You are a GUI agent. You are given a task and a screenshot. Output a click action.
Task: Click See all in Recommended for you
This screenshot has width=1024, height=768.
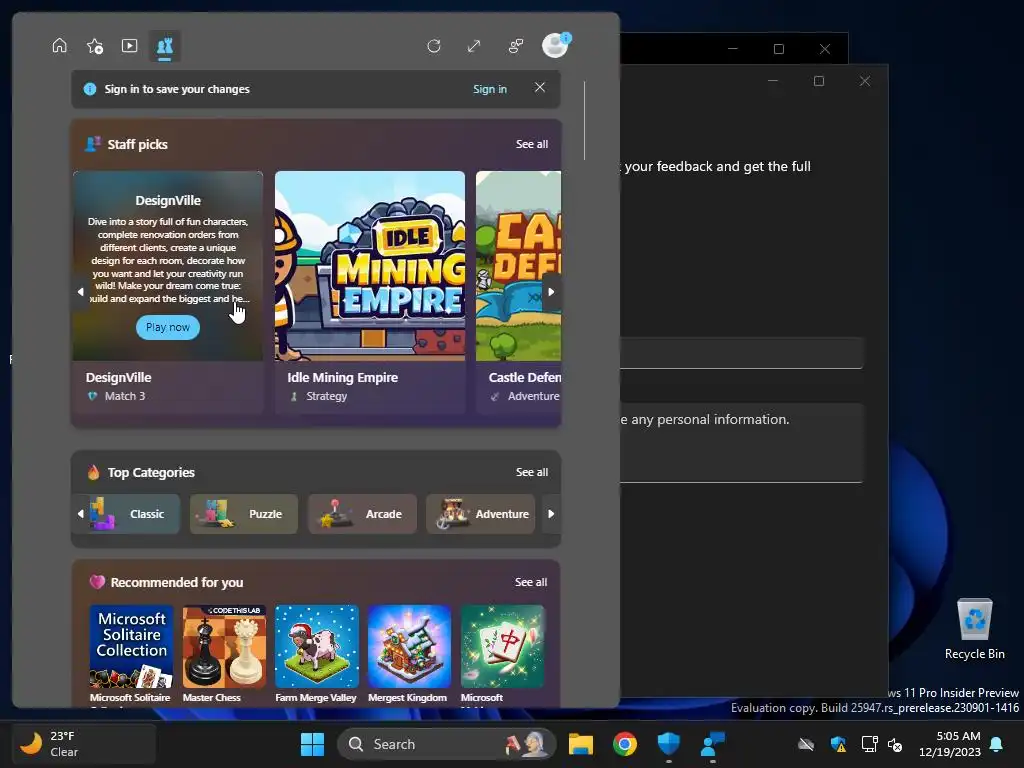(530, 582)
